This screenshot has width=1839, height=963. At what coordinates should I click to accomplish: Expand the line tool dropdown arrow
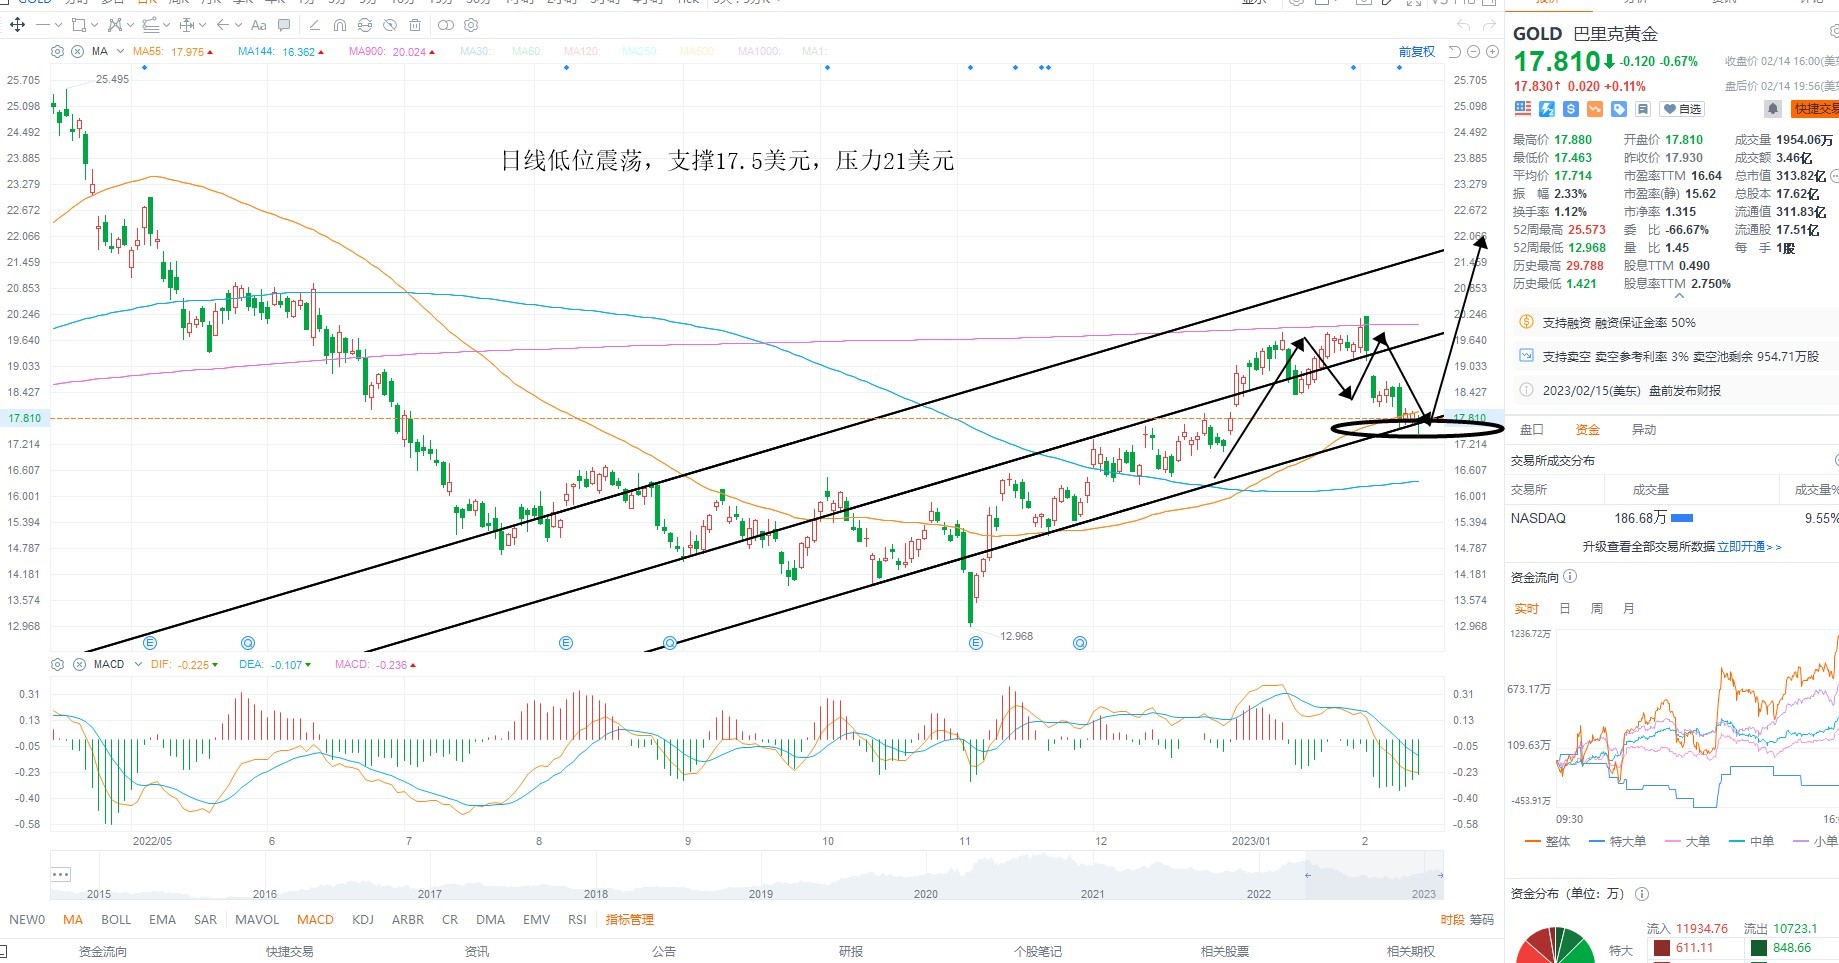click(58, 25)
